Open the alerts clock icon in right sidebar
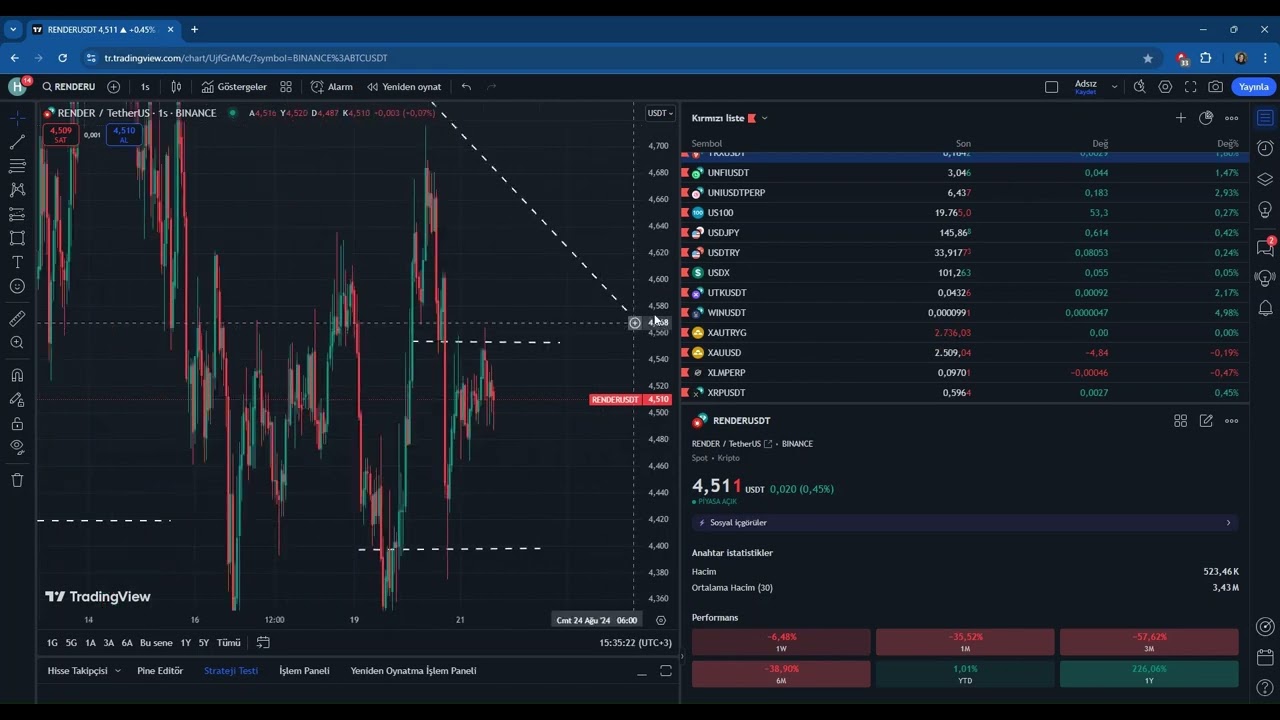This screenshot has height=720, width=1280. click(x=1265, y=149)
